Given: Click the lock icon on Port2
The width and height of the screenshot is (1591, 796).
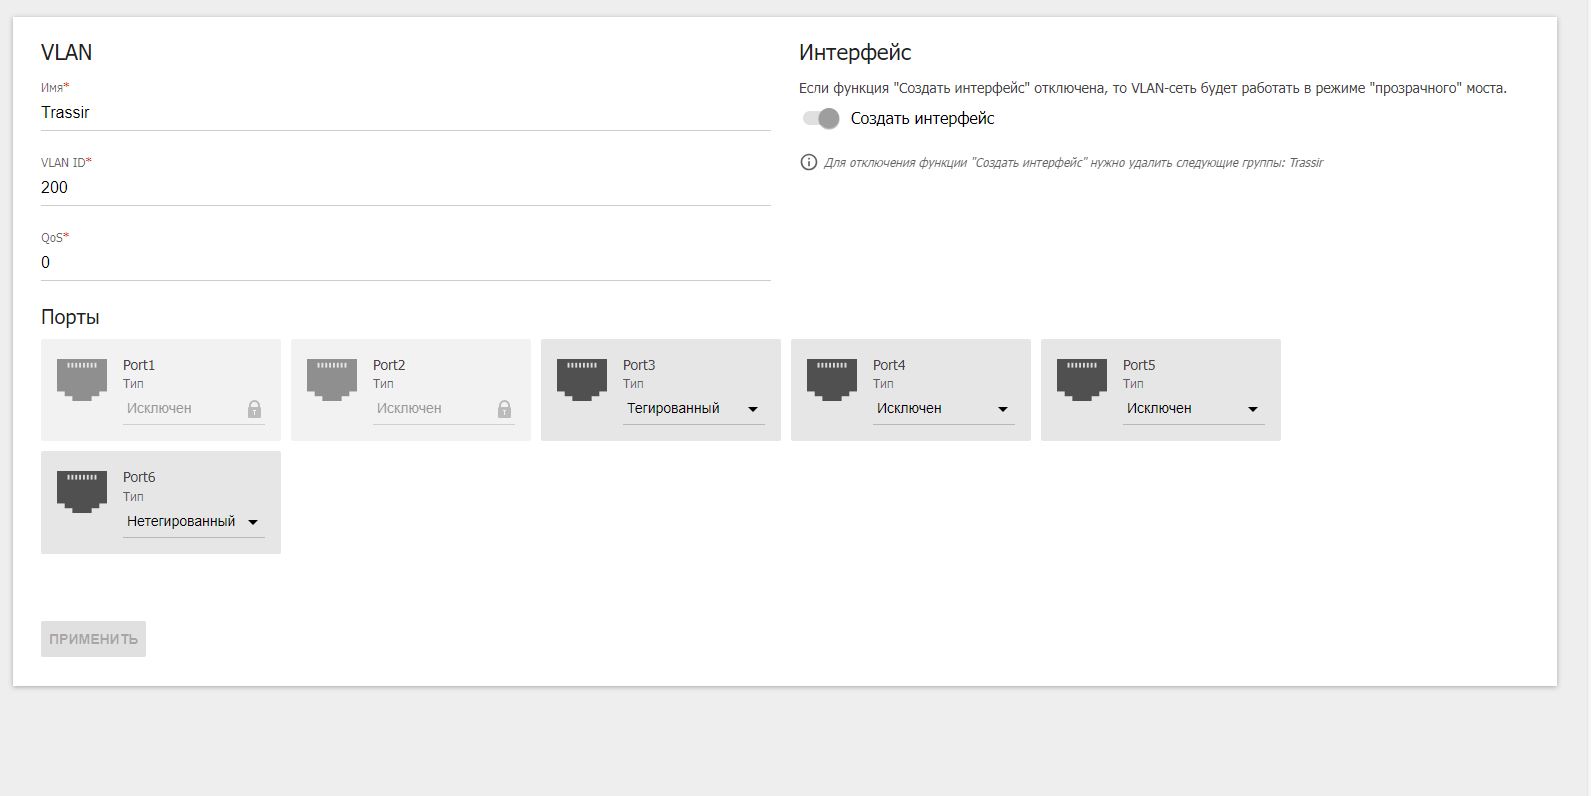Looking at the screenshot, I should pos(504,409).
